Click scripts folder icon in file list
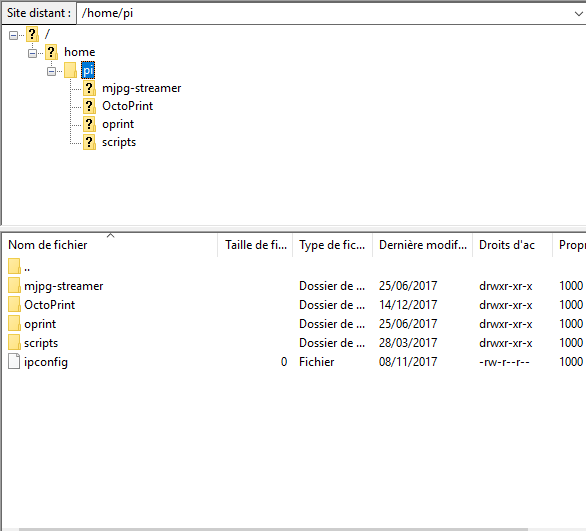 (14, 342)
